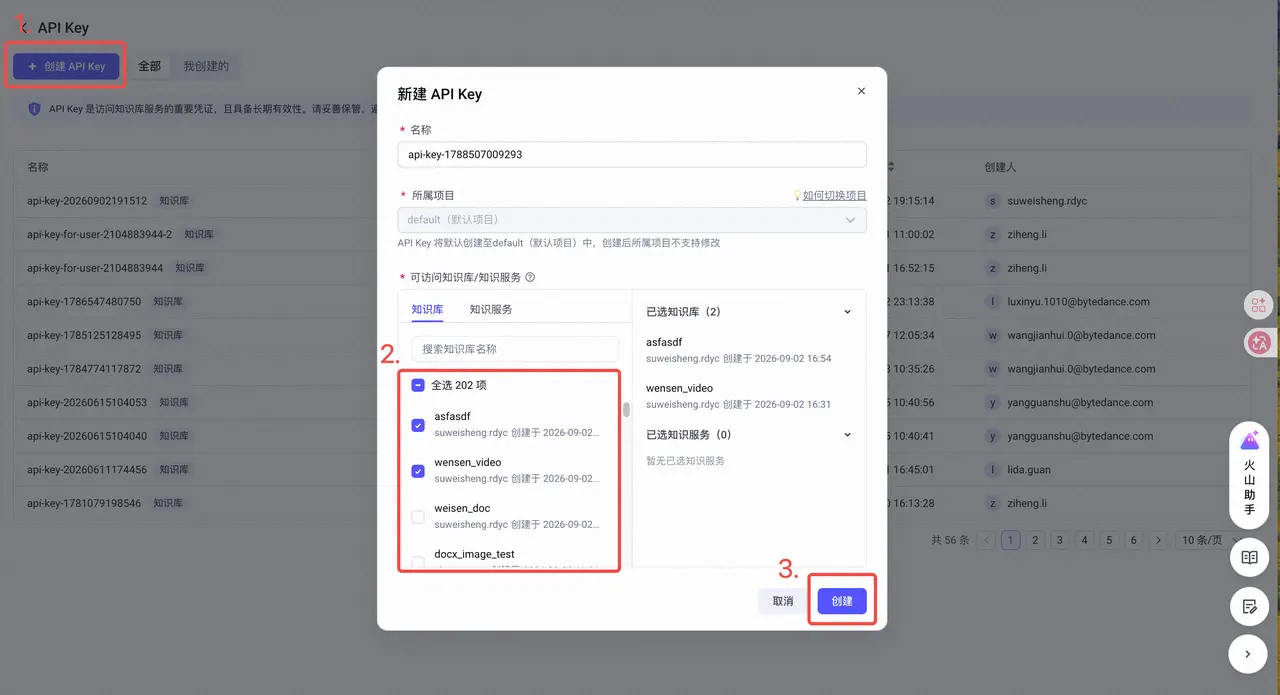Screen dimensions: 1280x695
Task: Click the 取消 button
Action: (x=783, y=601)
